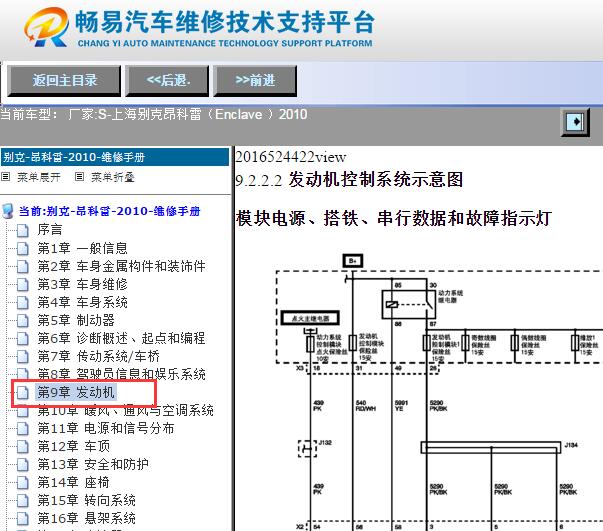Open 第11章 电源和信号分布
This screenshot has height=531, width=603.
[x=106, y=428]
